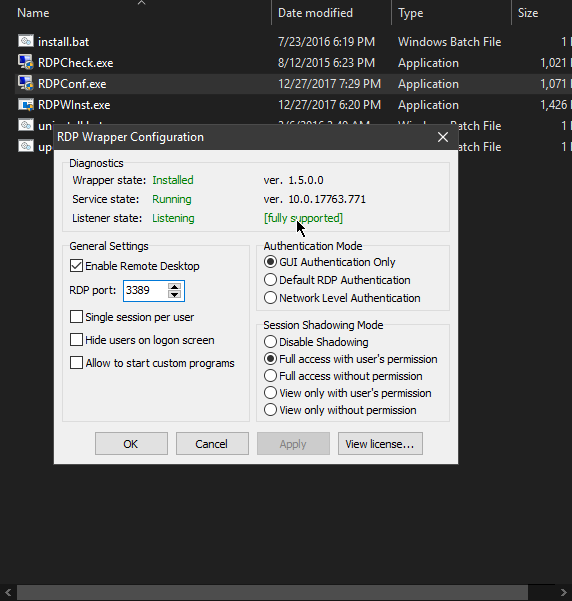Click the horizontal scrollbar thumb
Viewport: 572px width, 601px height.
[x=272, y=593]
